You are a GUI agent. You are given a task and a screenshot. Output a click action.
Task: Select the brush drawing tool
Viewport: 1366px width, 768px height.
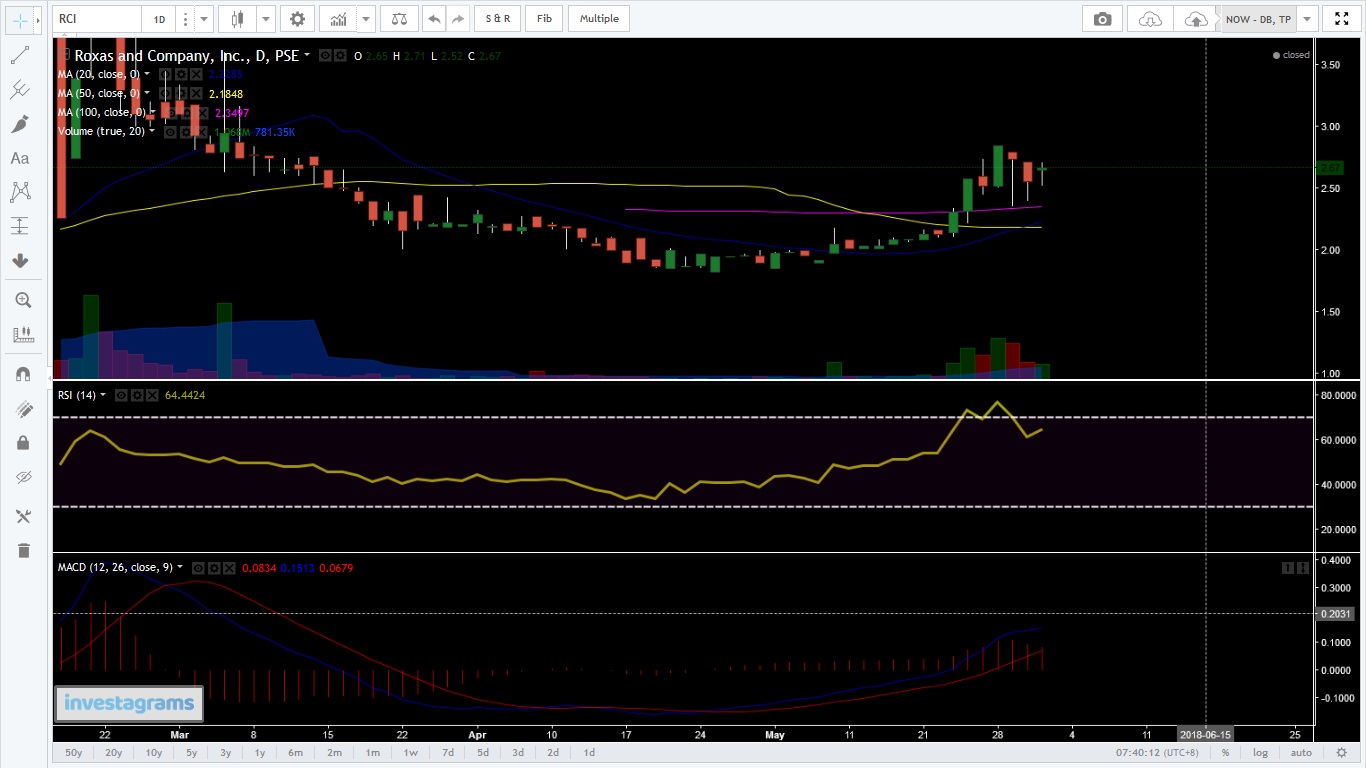20,124
